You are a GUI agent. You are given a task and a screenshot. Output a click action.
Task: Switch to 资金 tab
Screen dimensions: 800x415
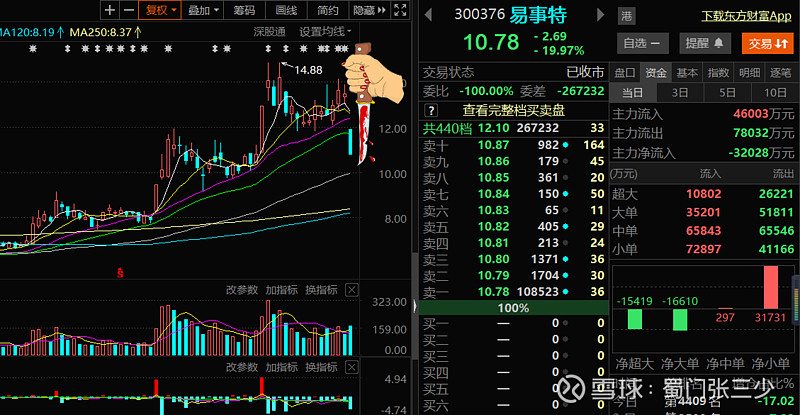coord(656,73)
